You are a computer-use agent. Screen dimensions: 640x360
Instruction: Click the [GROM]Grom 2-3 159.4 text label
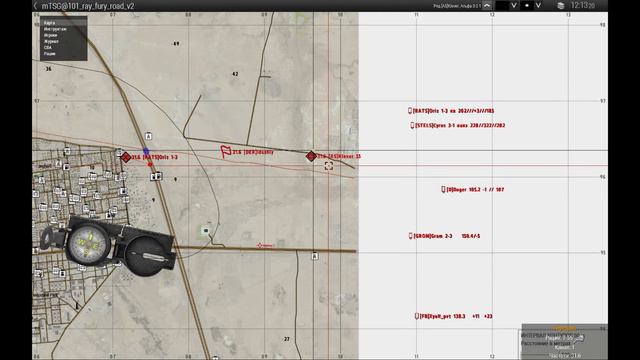pyautogui.click(x=447, y=236)
